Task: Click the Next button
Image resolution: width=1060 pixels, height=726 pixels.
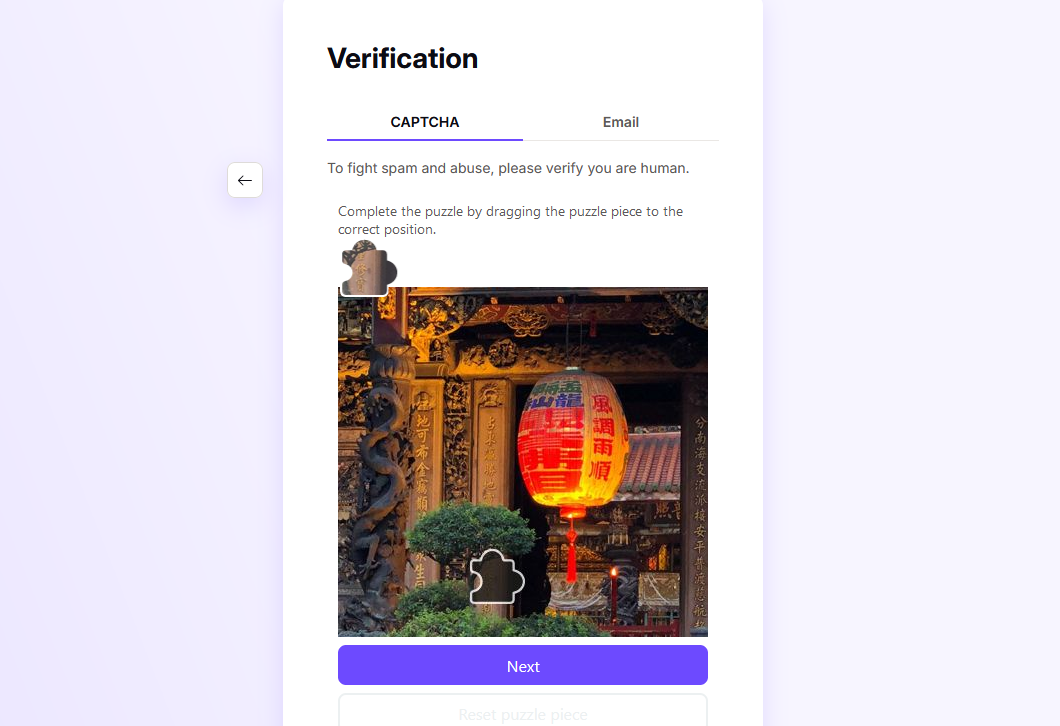Action: pos(523,665)
